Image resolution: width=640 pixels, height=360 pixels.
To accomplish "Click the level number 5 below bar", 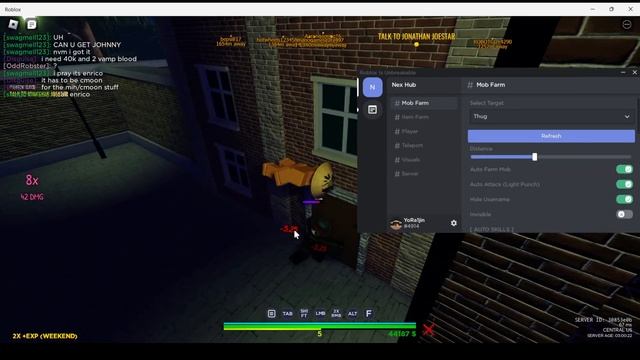I will coord(320,334).
